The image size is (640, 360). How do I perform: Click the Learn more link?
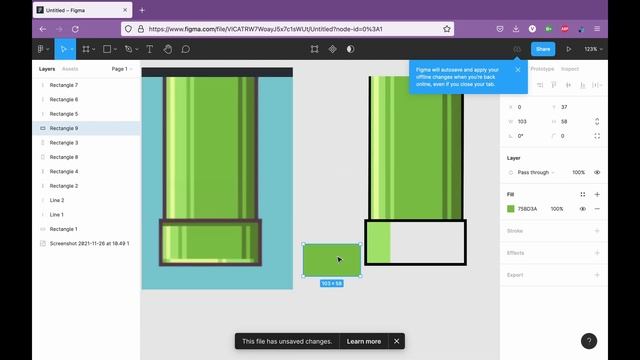364,341
